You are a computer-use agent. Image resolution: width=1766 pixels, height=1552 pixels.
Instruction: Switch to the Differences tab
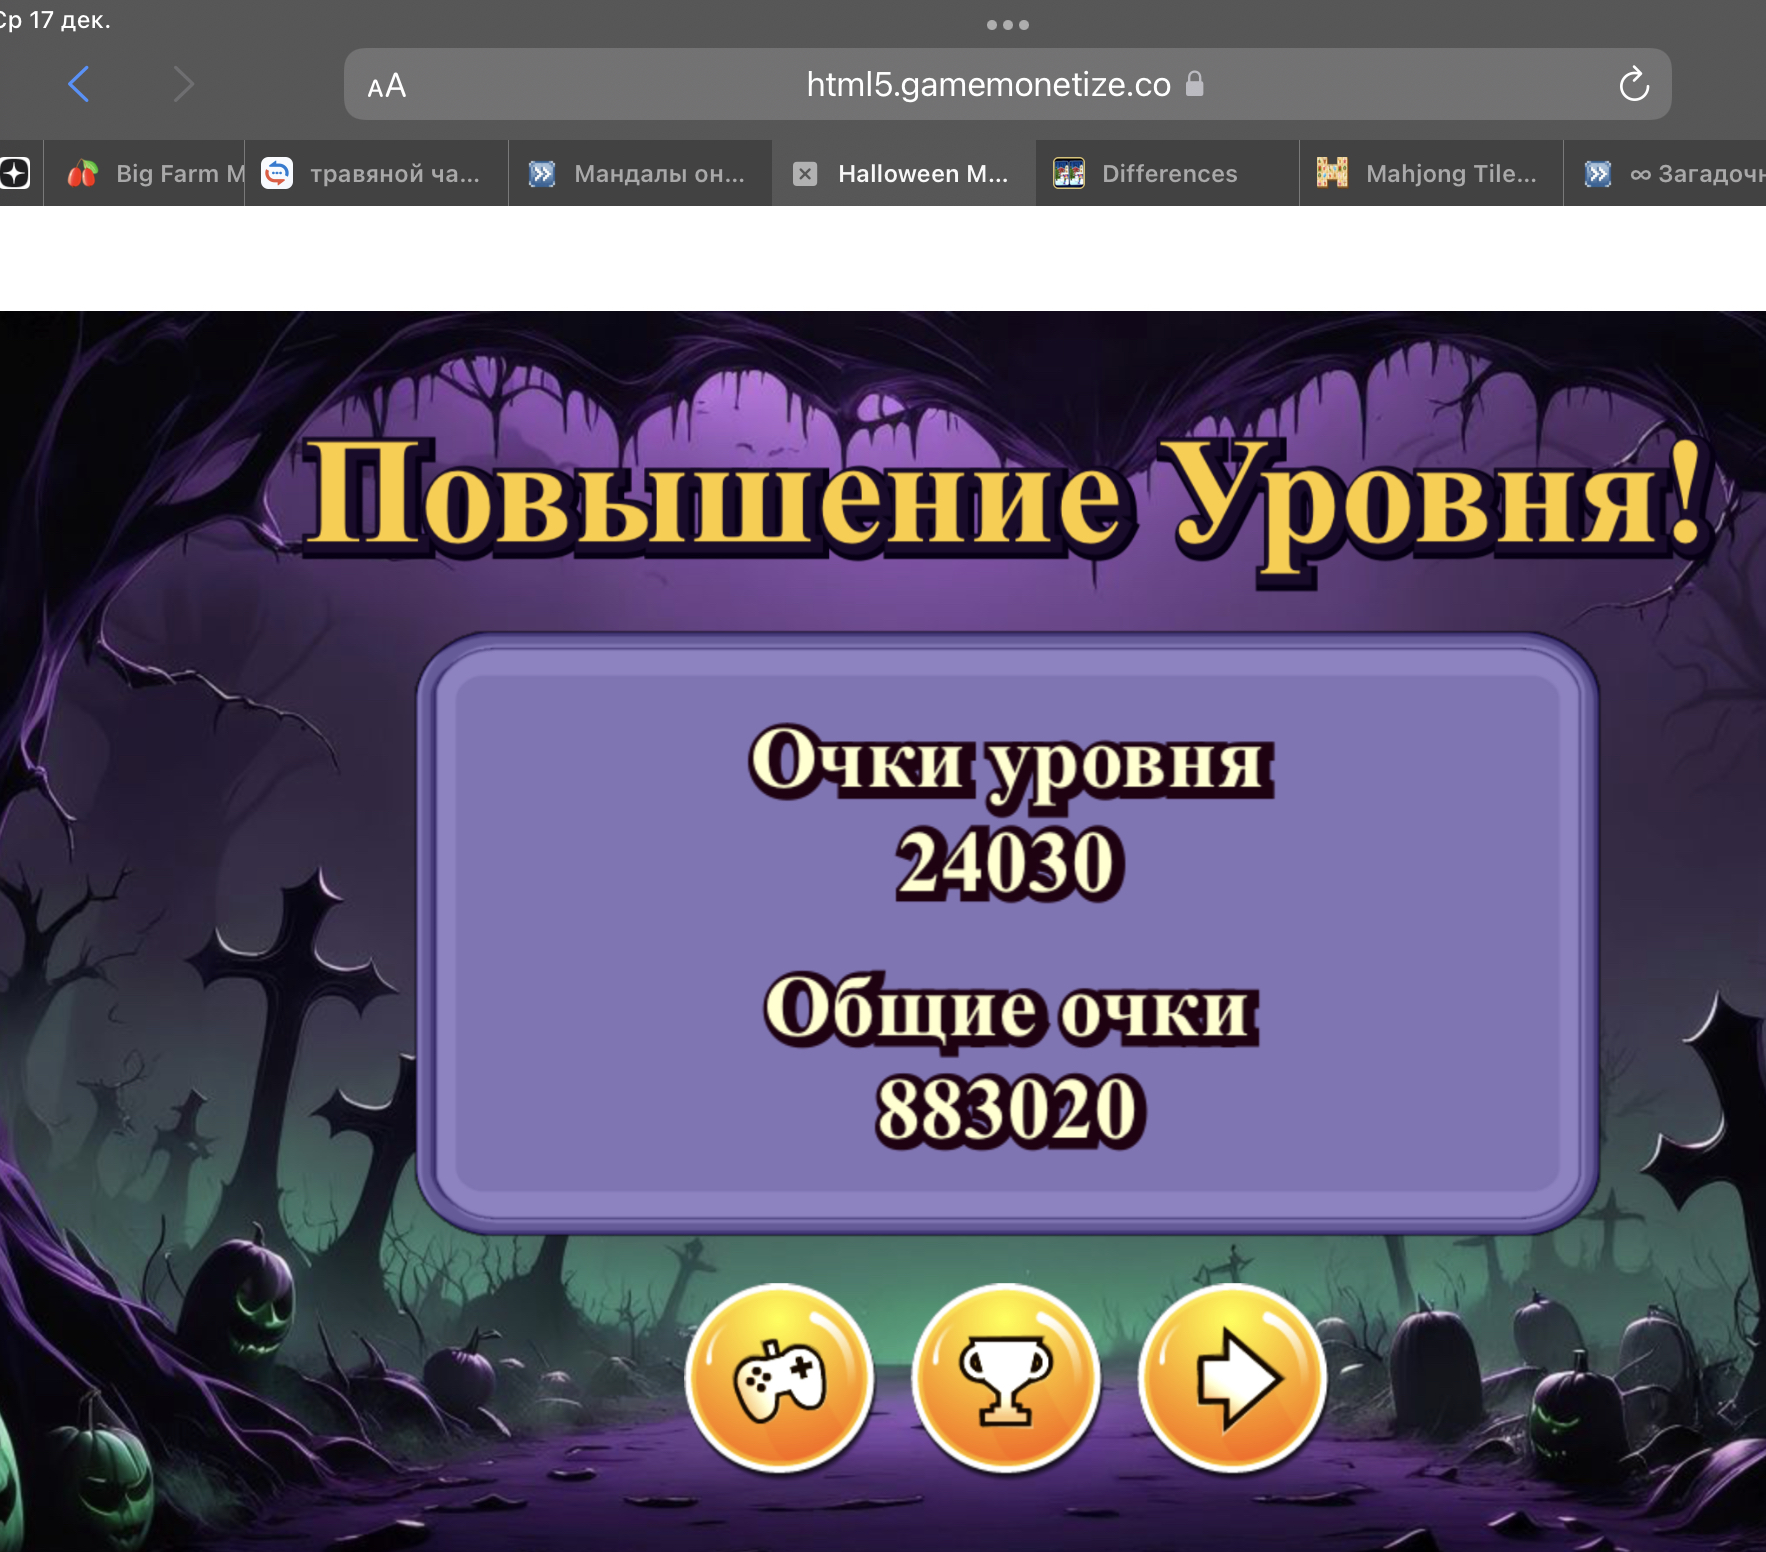tap(1168, 174)
